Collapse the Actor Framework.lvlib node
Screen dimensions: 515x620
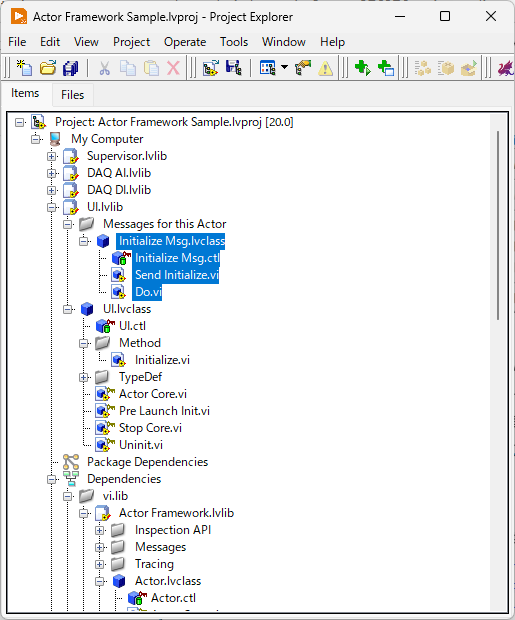click(x=83, y=513)
